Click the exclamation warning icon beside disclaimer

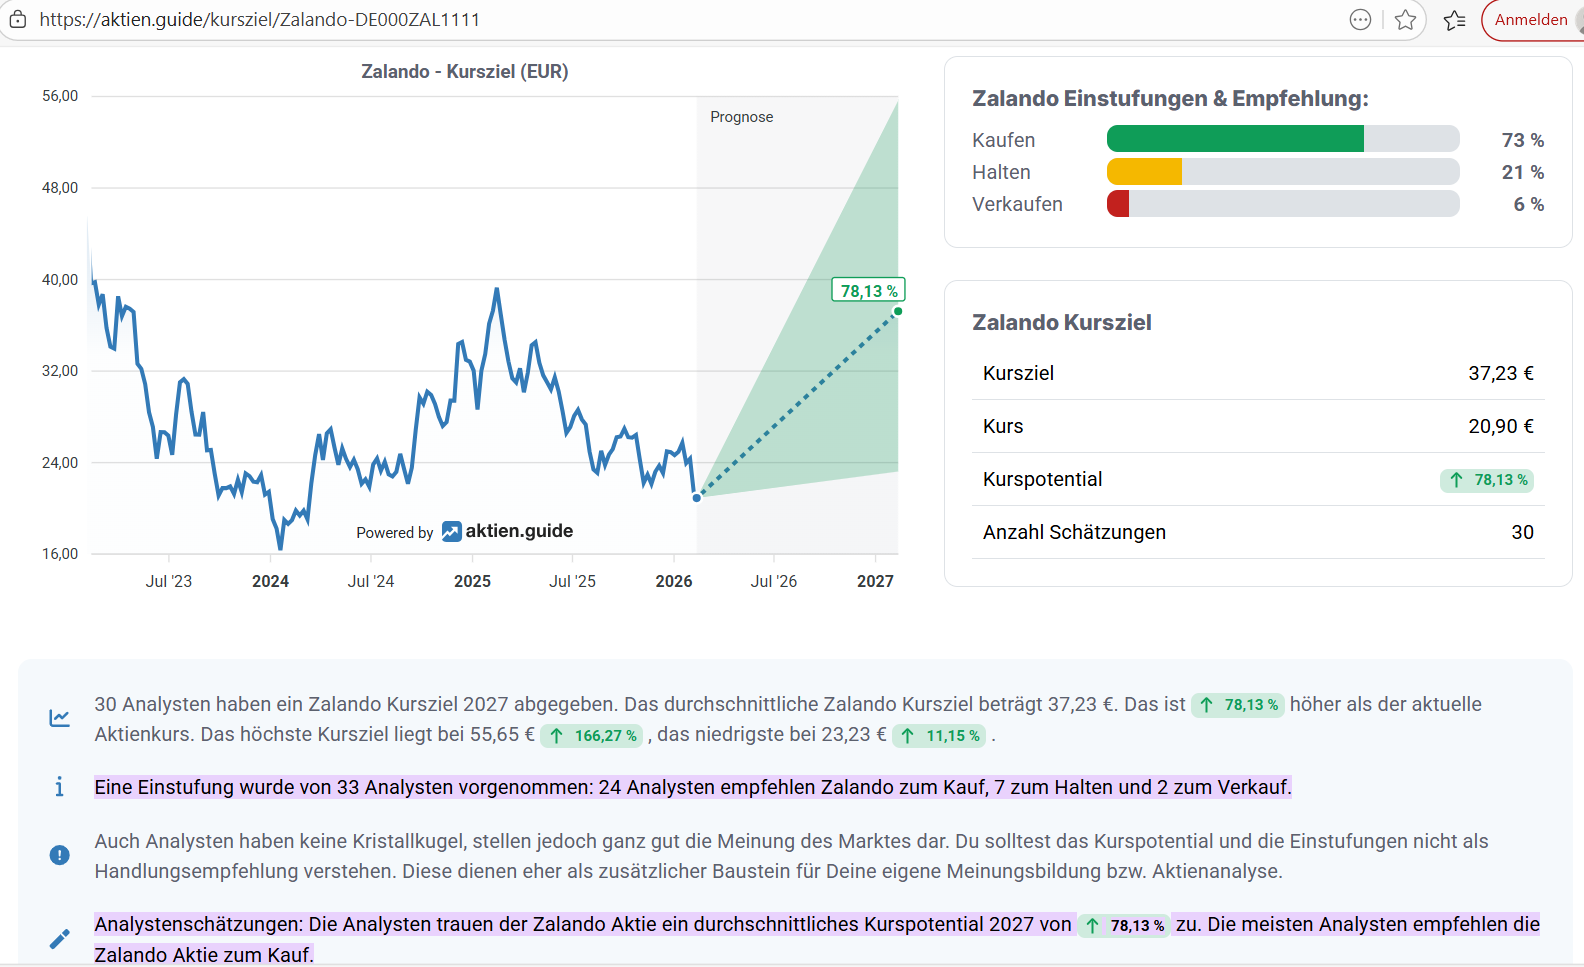coord(60,855)
